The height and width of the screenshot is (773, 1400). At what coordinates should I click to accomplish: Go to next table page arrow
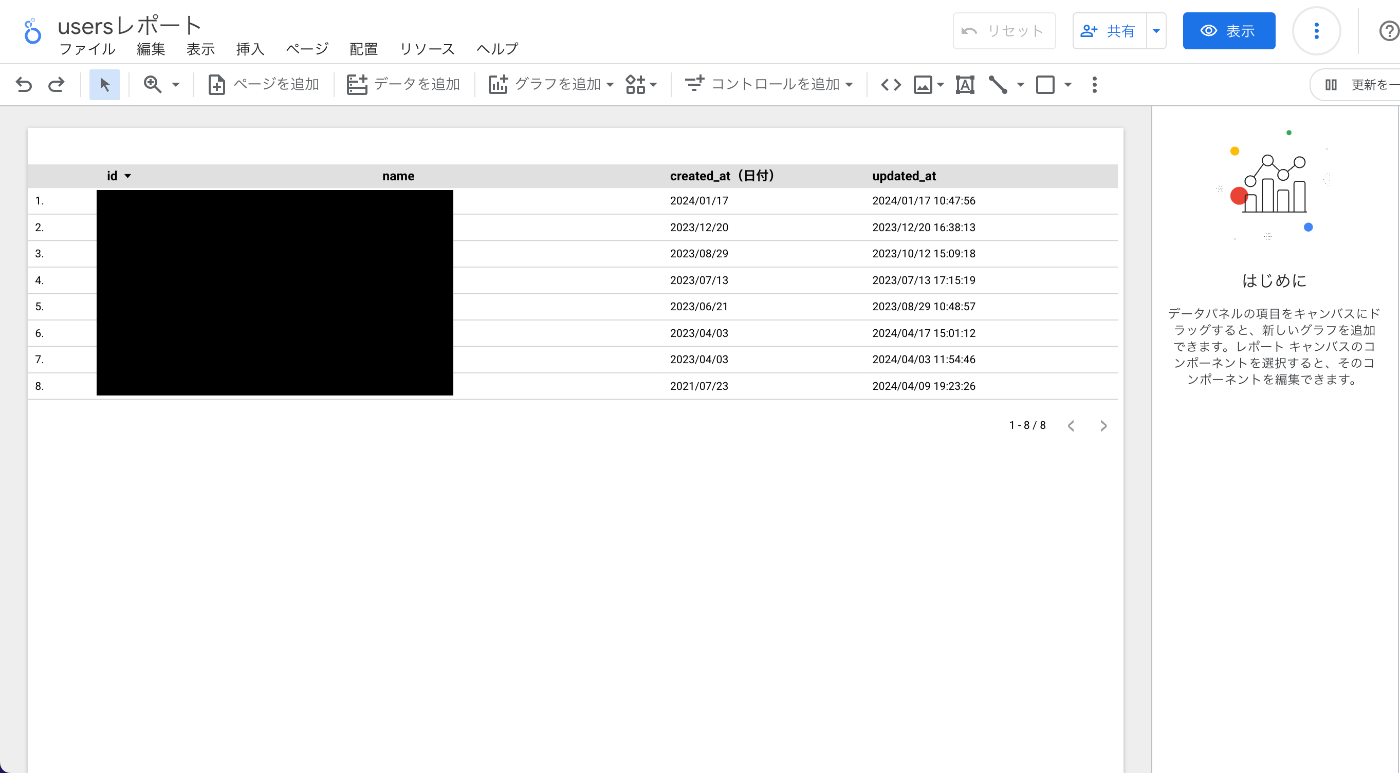pos(1104,426)
